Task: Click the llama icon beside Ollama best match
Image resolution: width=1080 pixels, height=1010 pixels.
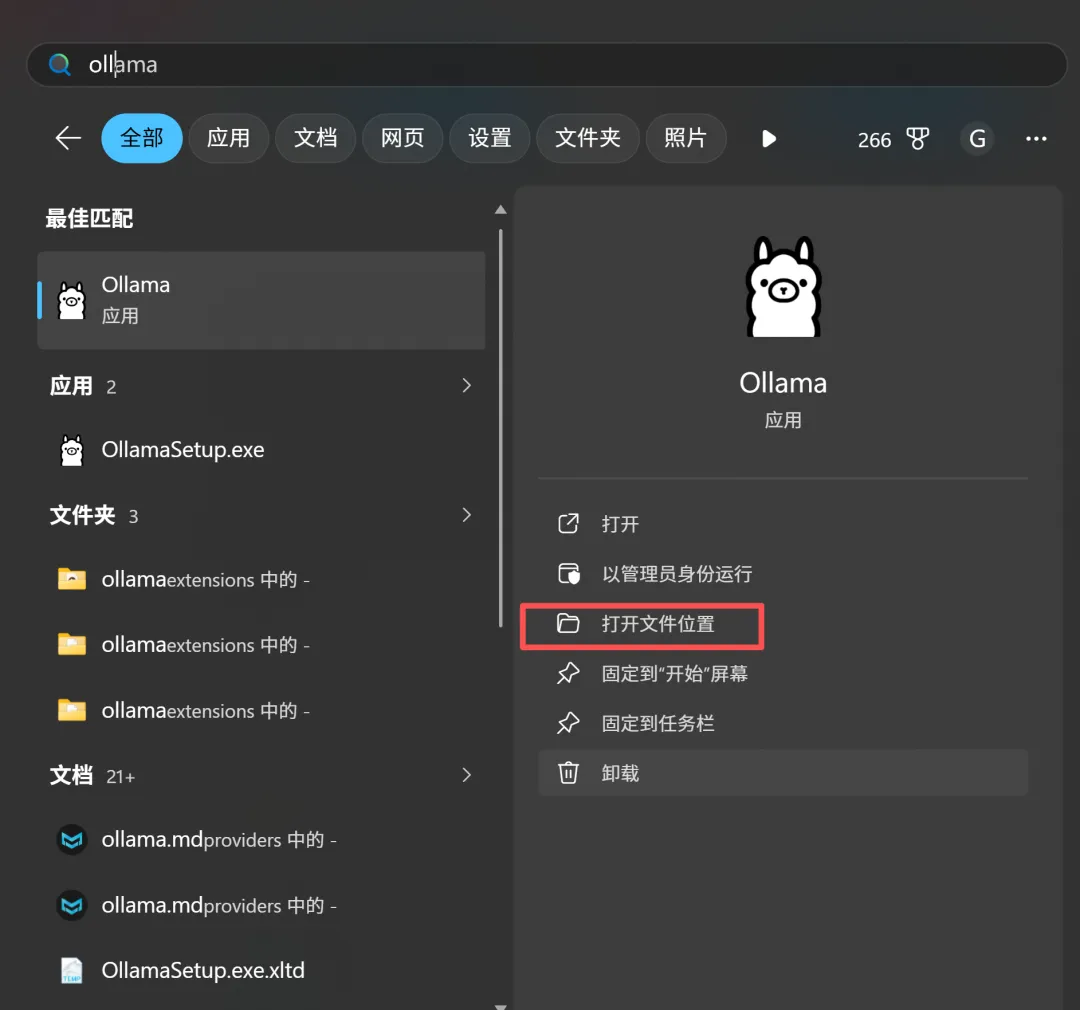Action: tap(72, 301)
